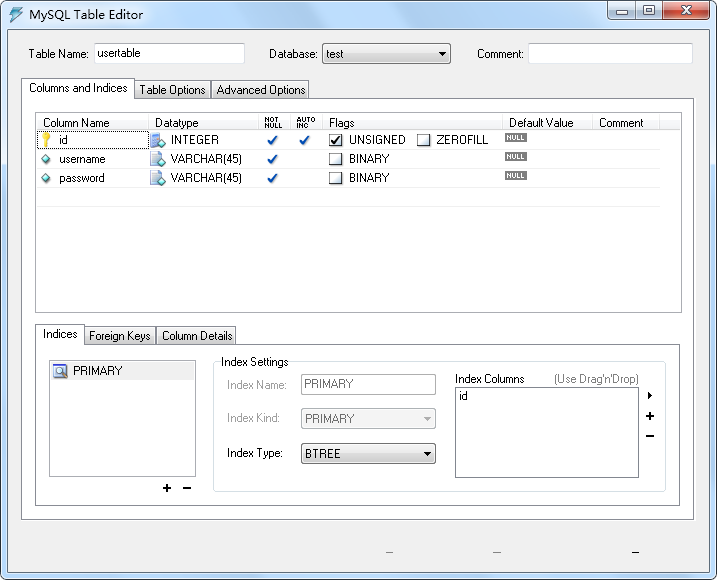Viewport: 717px width, 580px height.
Task: Open the Index Kind PRIMARY dropdown
Action: (x=368, y=419)
